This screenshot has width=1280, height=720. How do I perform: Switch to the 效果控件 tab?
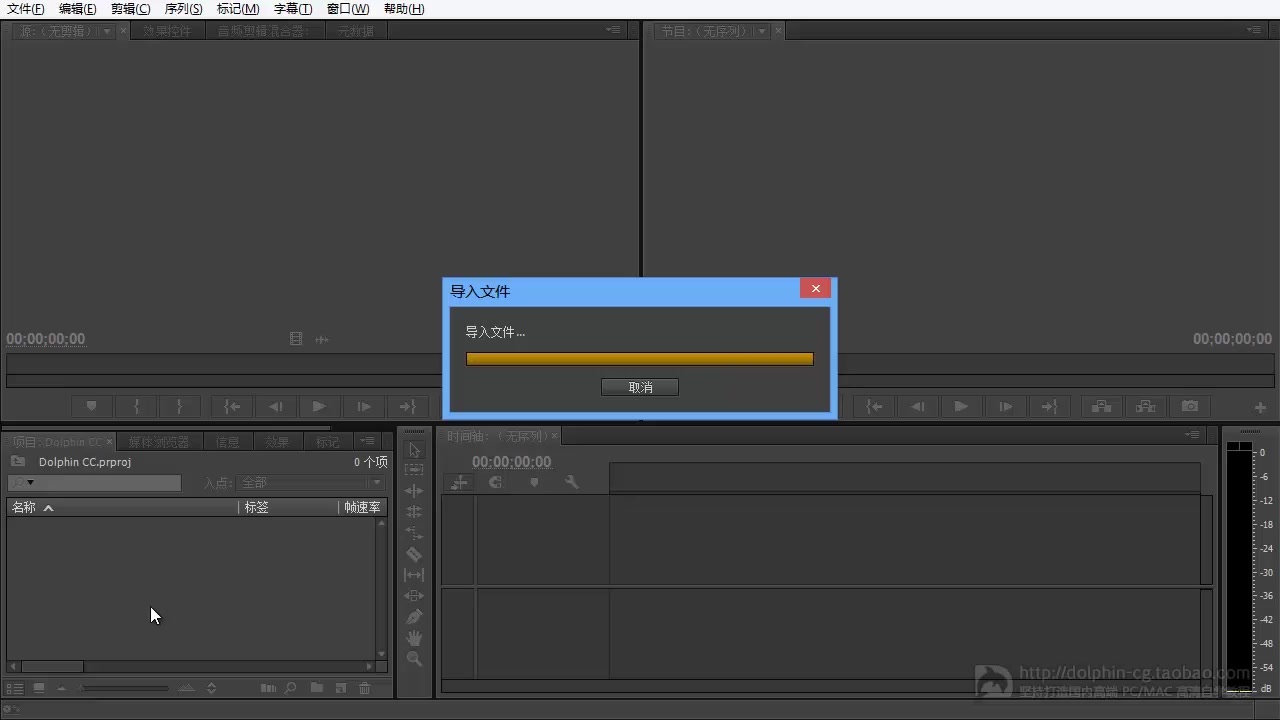[x=166, y=32]
